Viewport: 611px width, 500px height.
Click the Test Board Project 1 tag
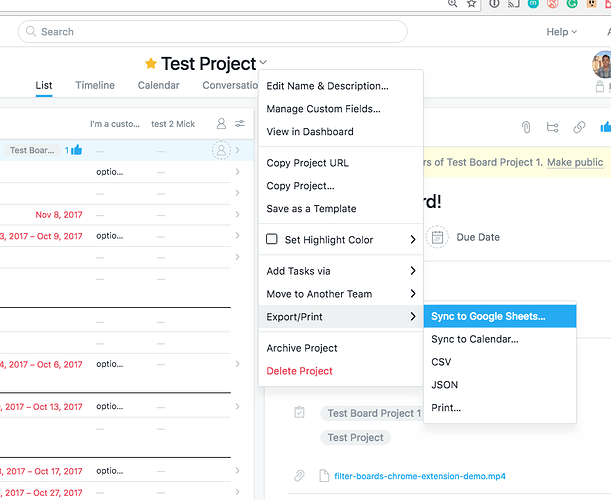click(x=372, y=413)
